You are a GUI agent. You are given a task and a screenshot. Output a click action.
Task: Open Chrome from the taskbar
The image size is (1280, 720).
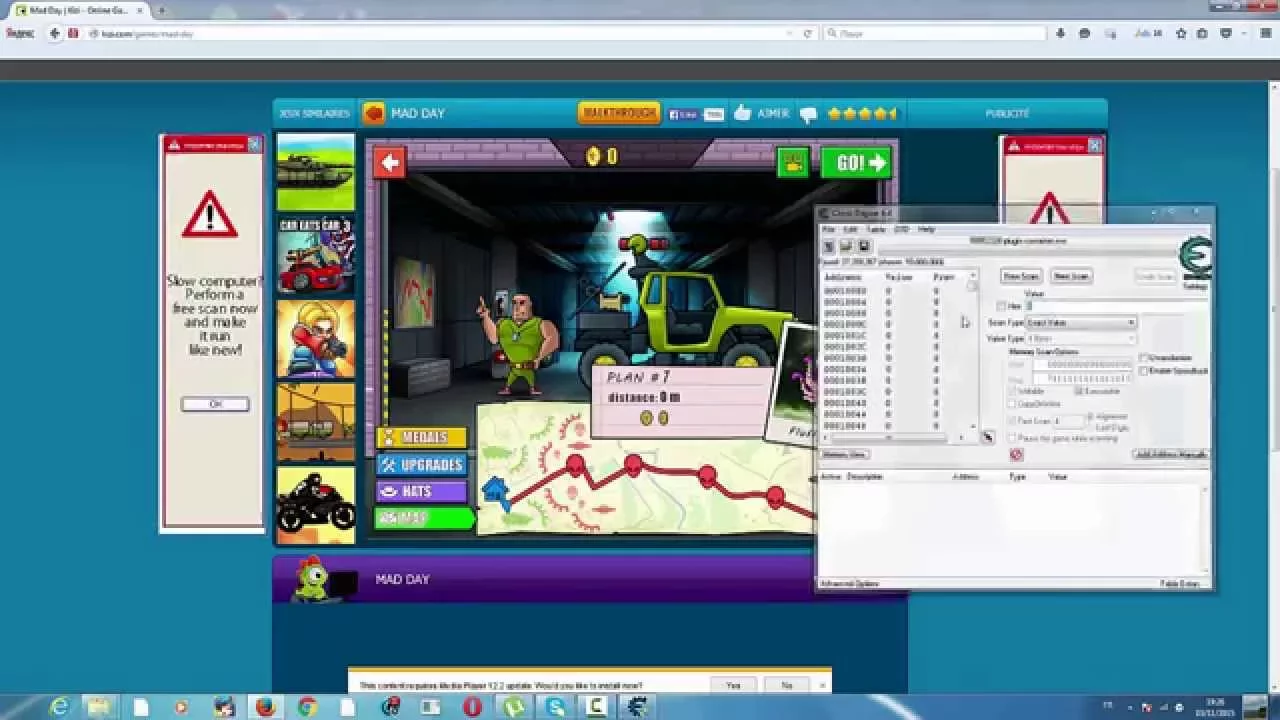click(307, 707)
